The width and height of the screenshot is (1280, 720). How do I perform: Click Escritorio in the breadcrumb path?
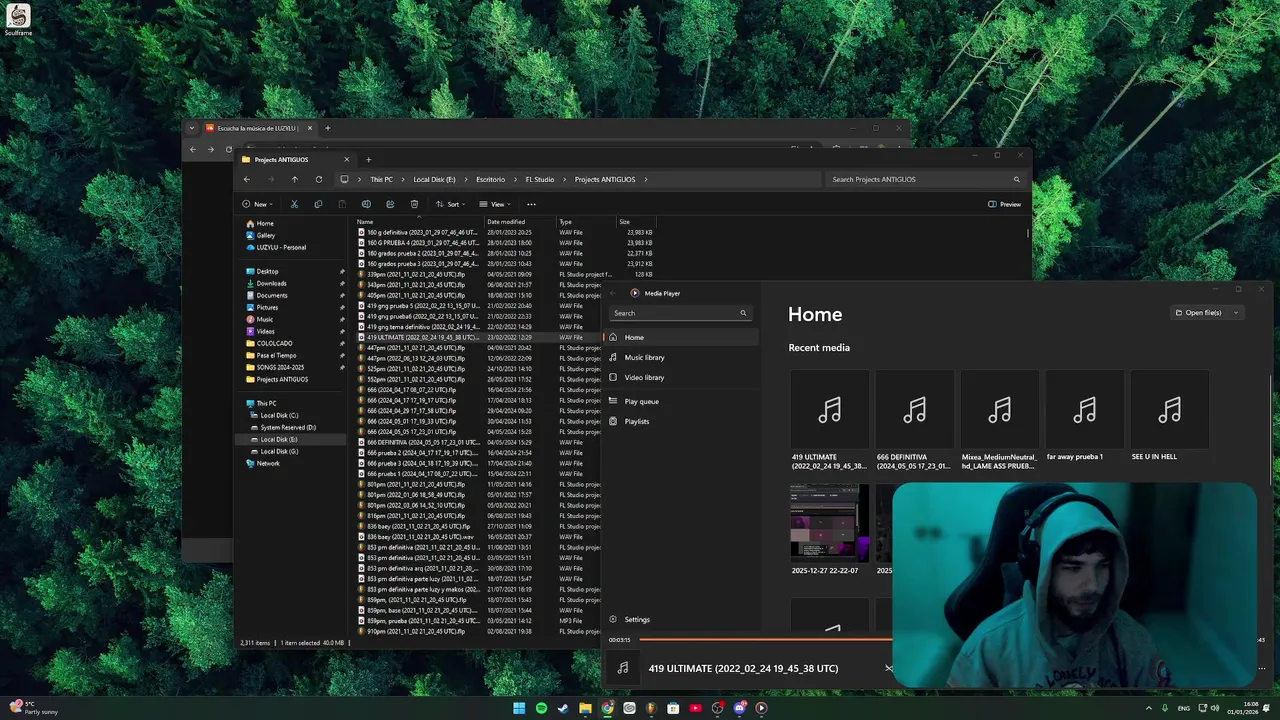click(x=490, y=179)
